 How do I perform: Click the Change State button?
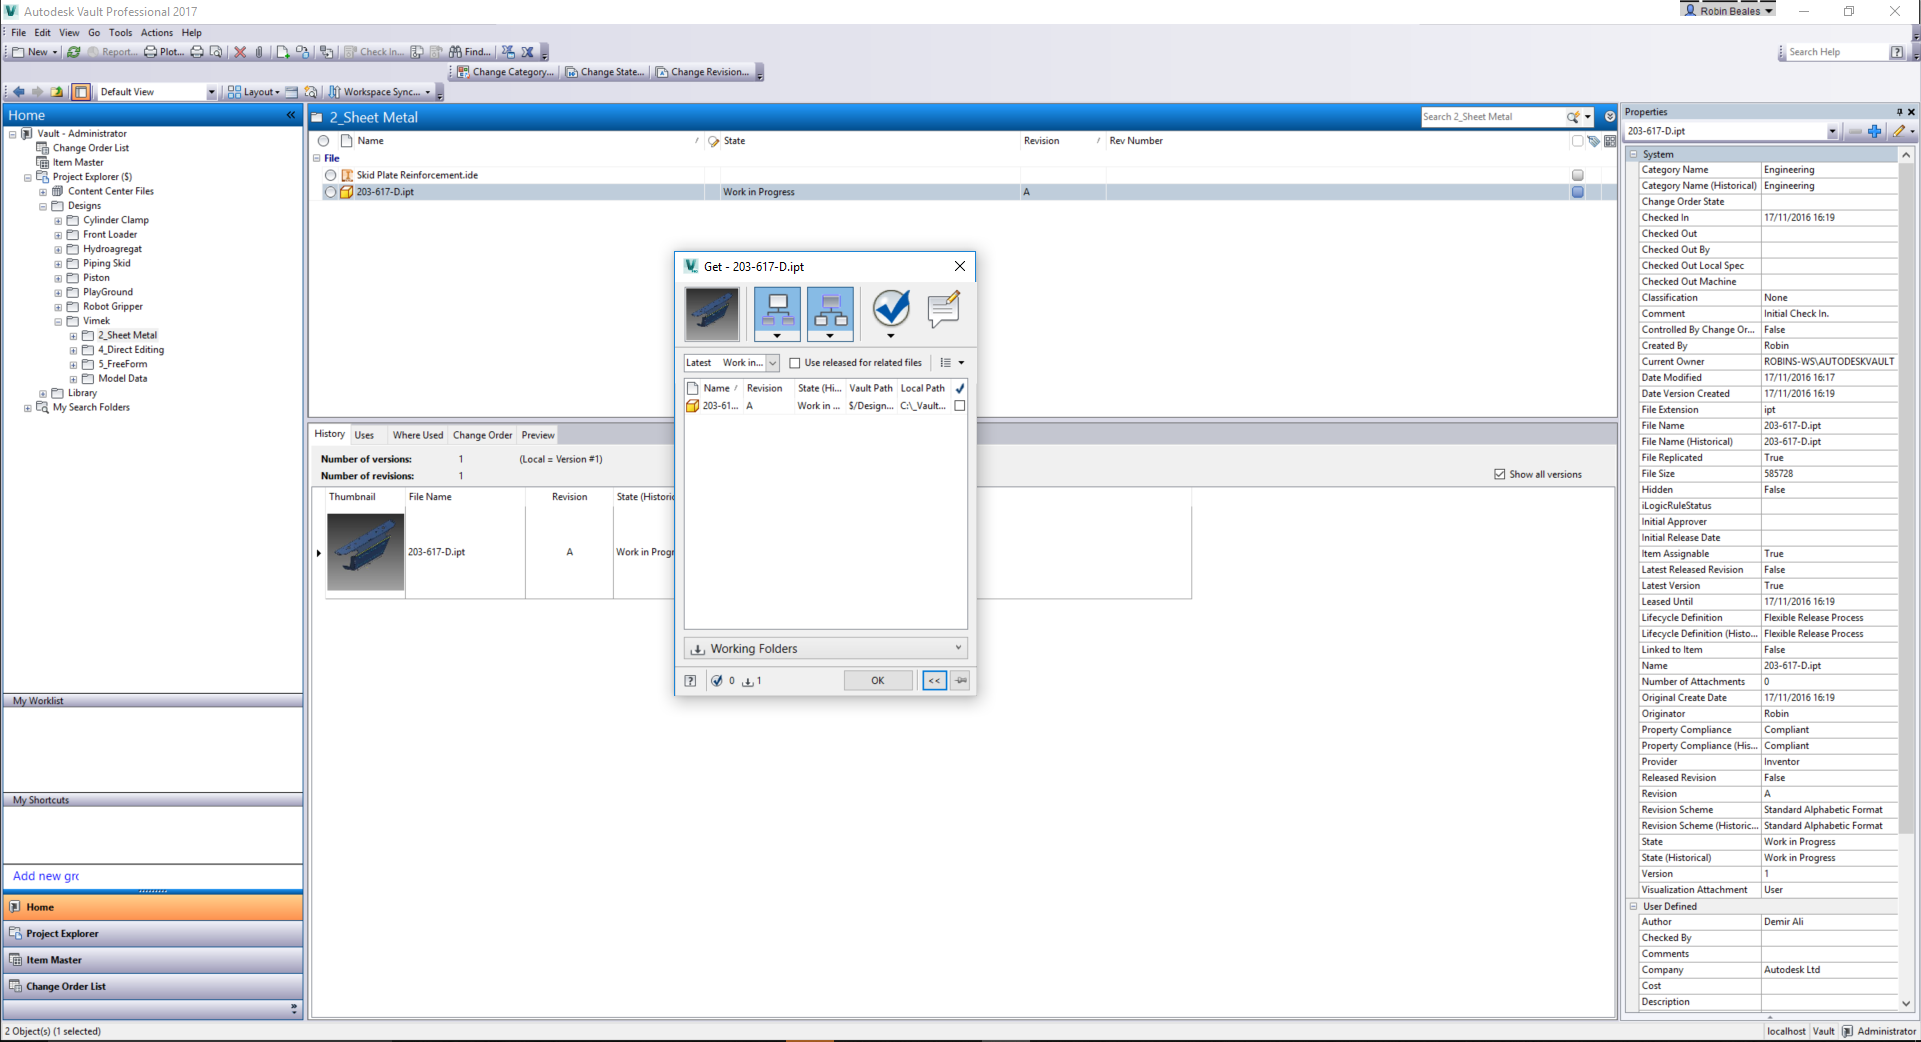[x=605, y=72]
